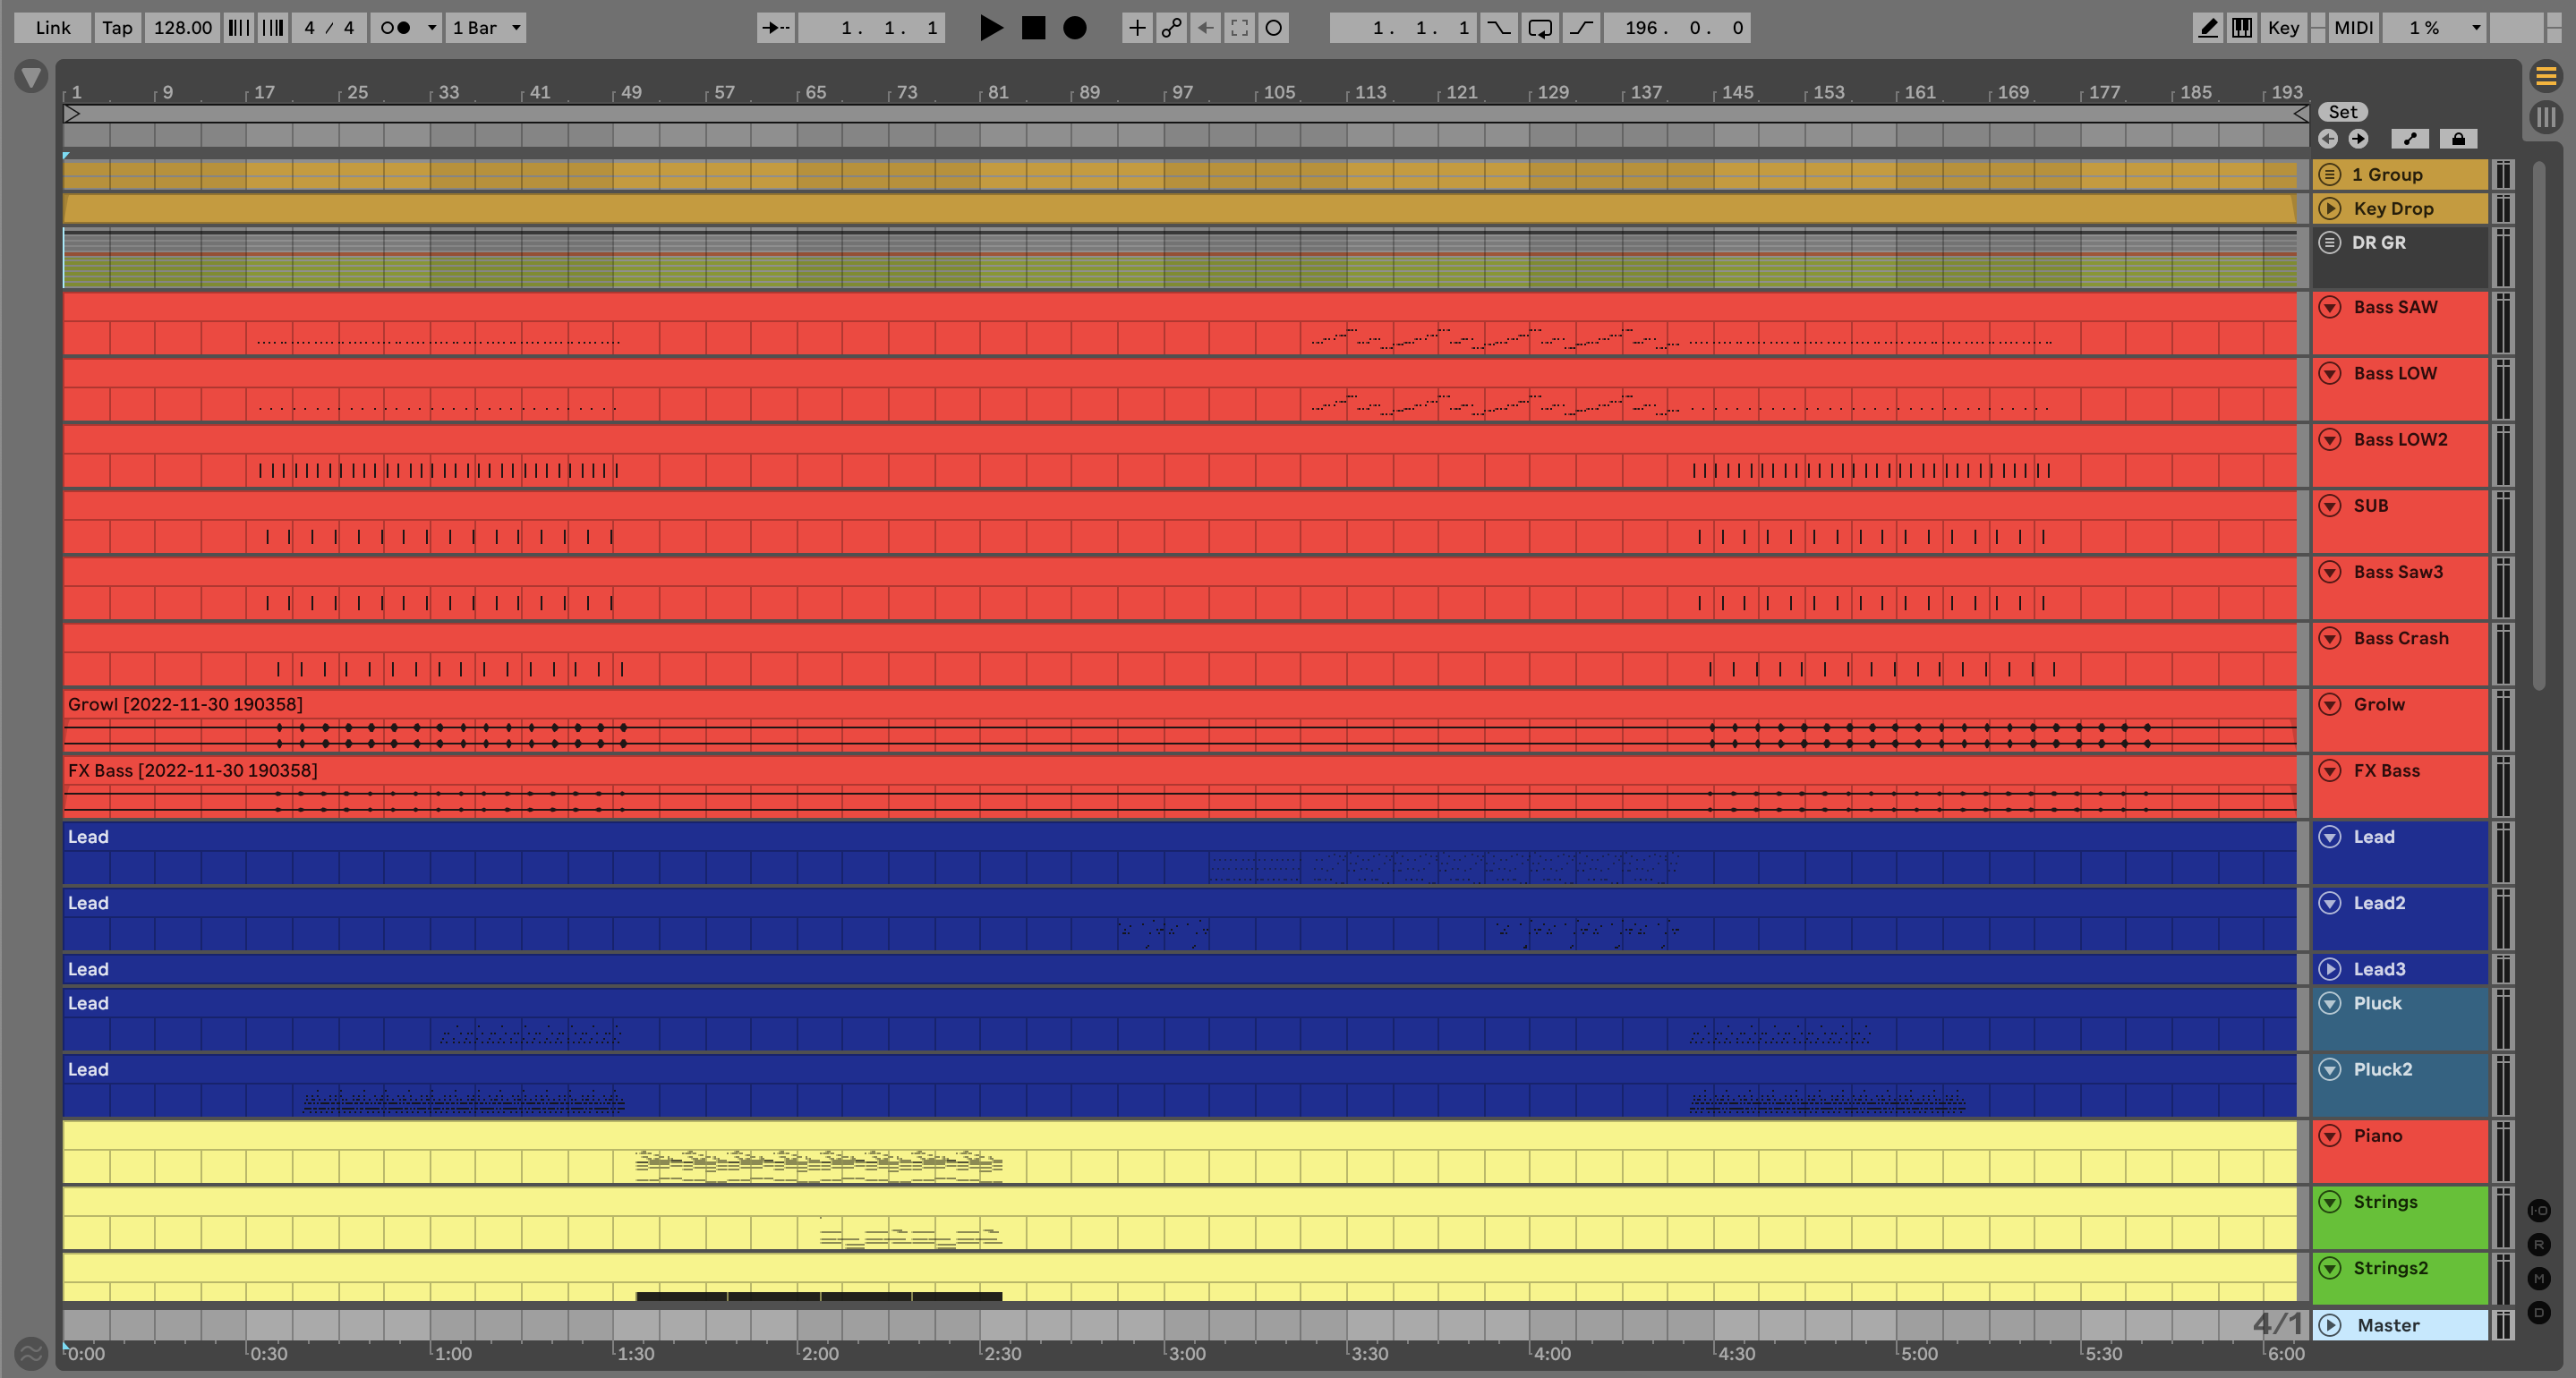
Task: Jump to next locator arrow
Action: [x=2358, y=139]
